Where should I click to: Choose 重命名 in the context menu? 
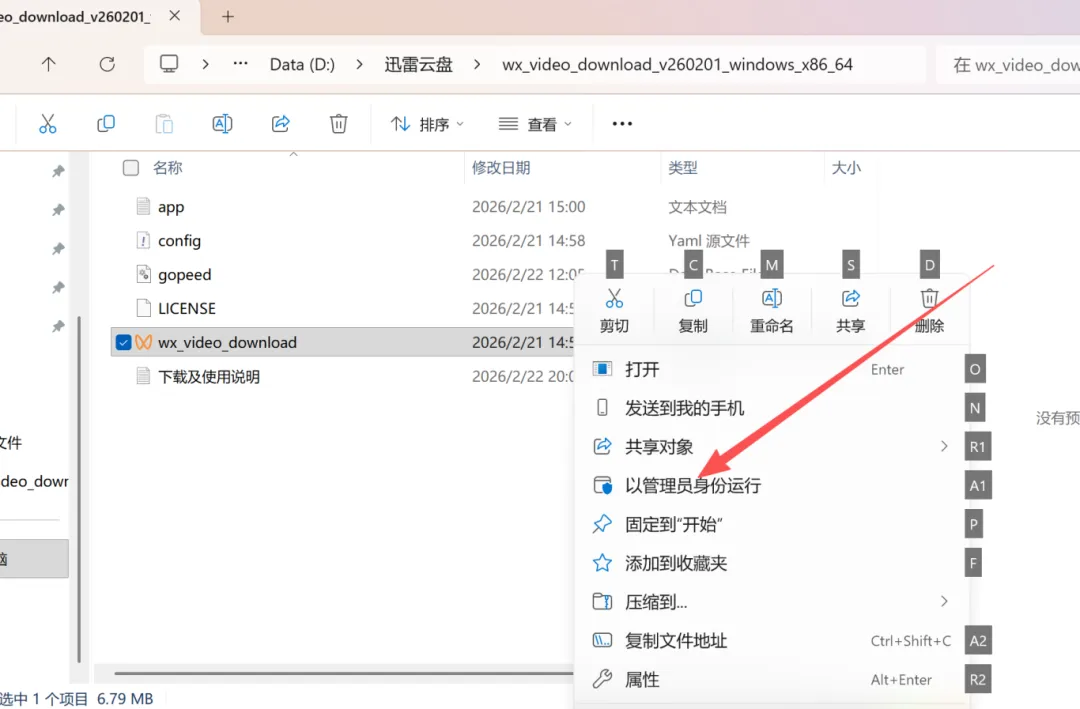pos(771,310)
